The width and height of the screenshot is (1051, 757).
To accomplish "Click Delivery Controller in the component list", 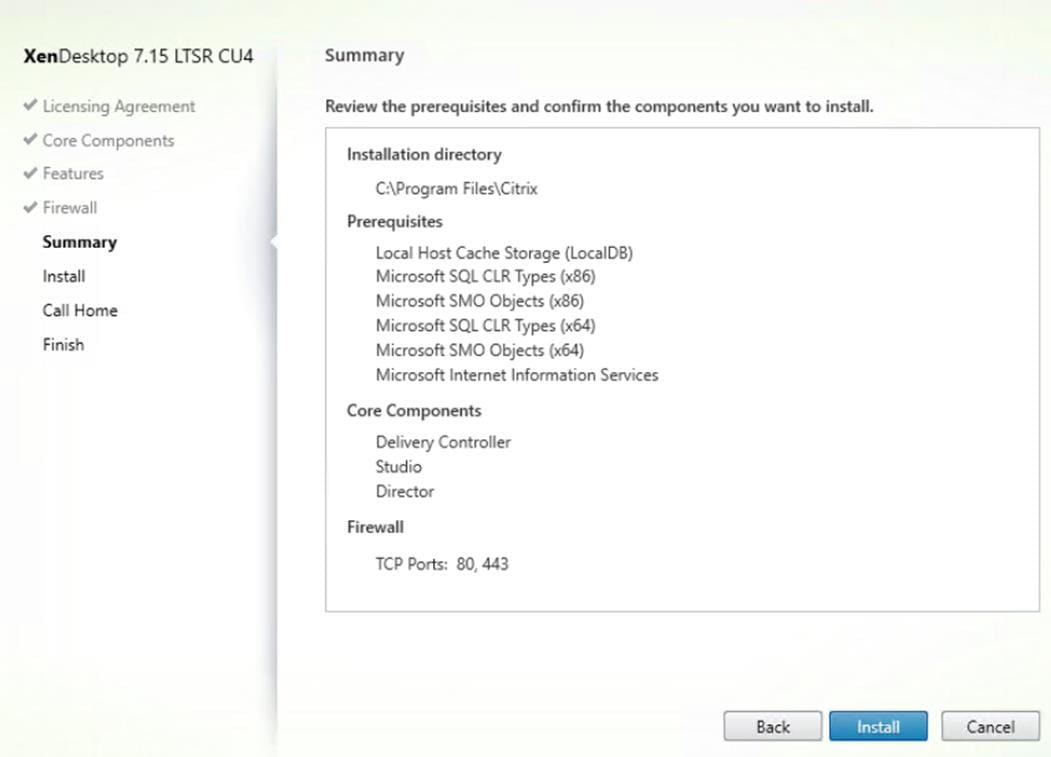I will point(443,442).
